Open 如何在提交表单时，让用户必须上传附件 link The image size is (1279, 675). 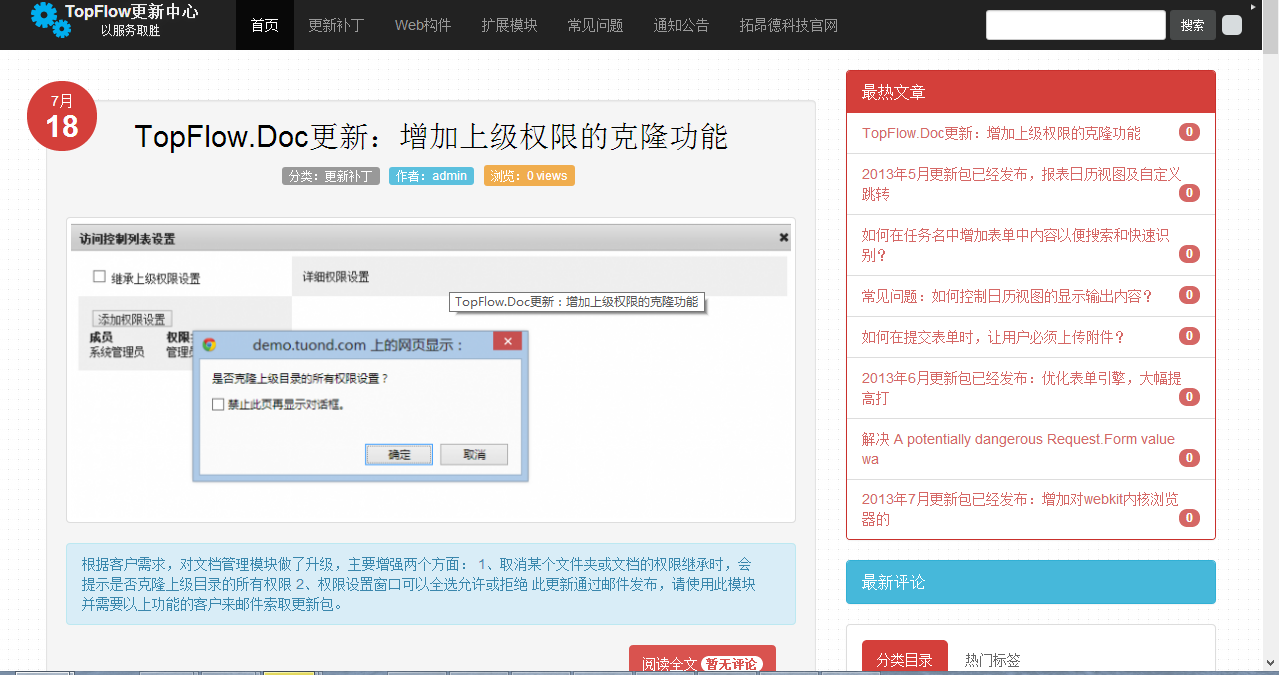[994, 337]
